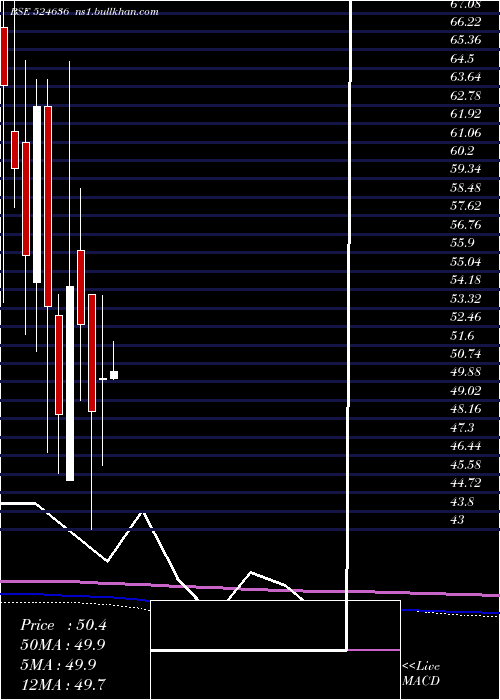Select the 43.8 price axis label
This screenshot has height=700, width=500.
[x=462, y=502]
